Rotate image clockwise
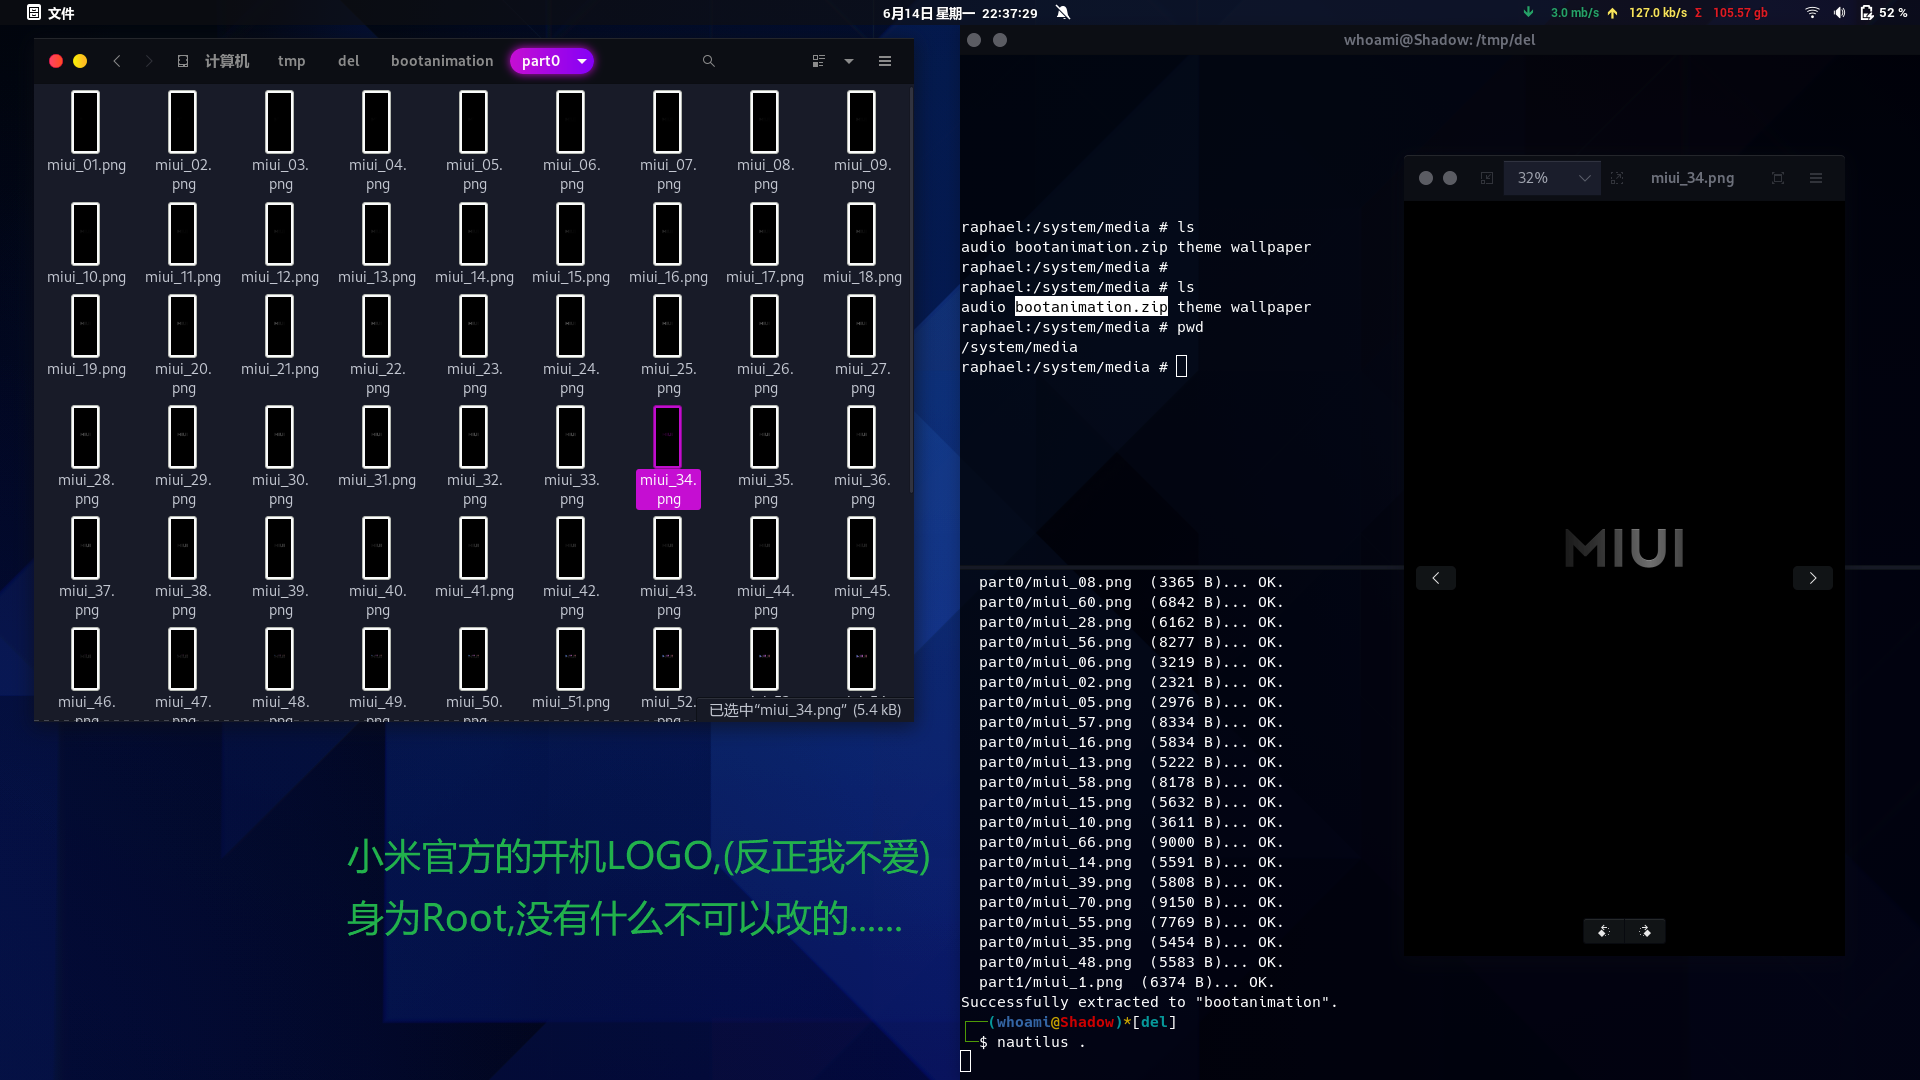This screenshot has width=1920, height=1080. [x=1645, y=931]
